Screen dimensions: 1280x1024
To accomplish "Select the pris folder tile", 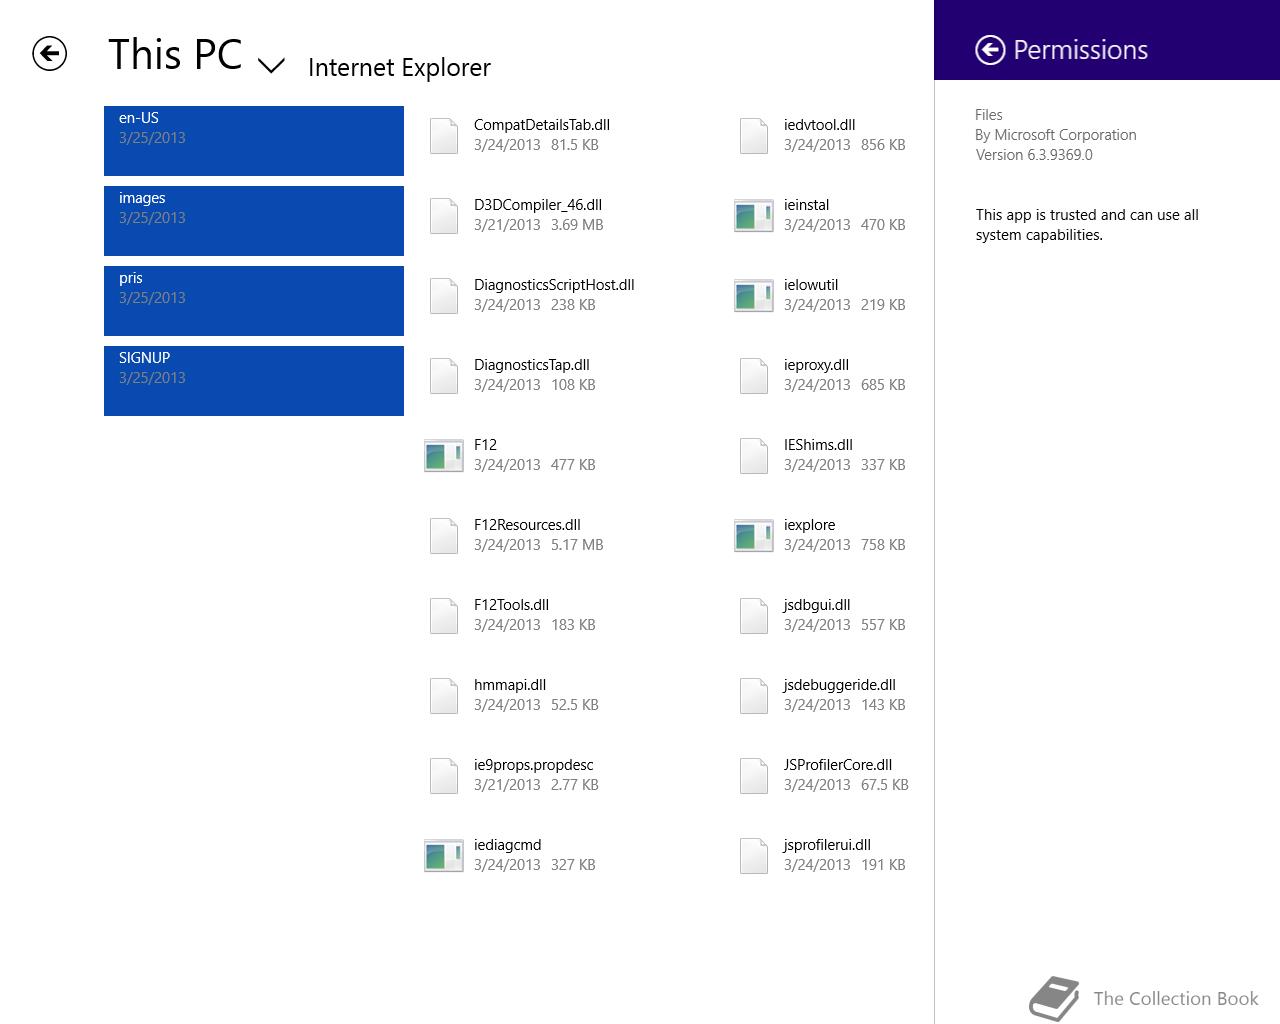I will pyautogui.click(x=254, y=301).
